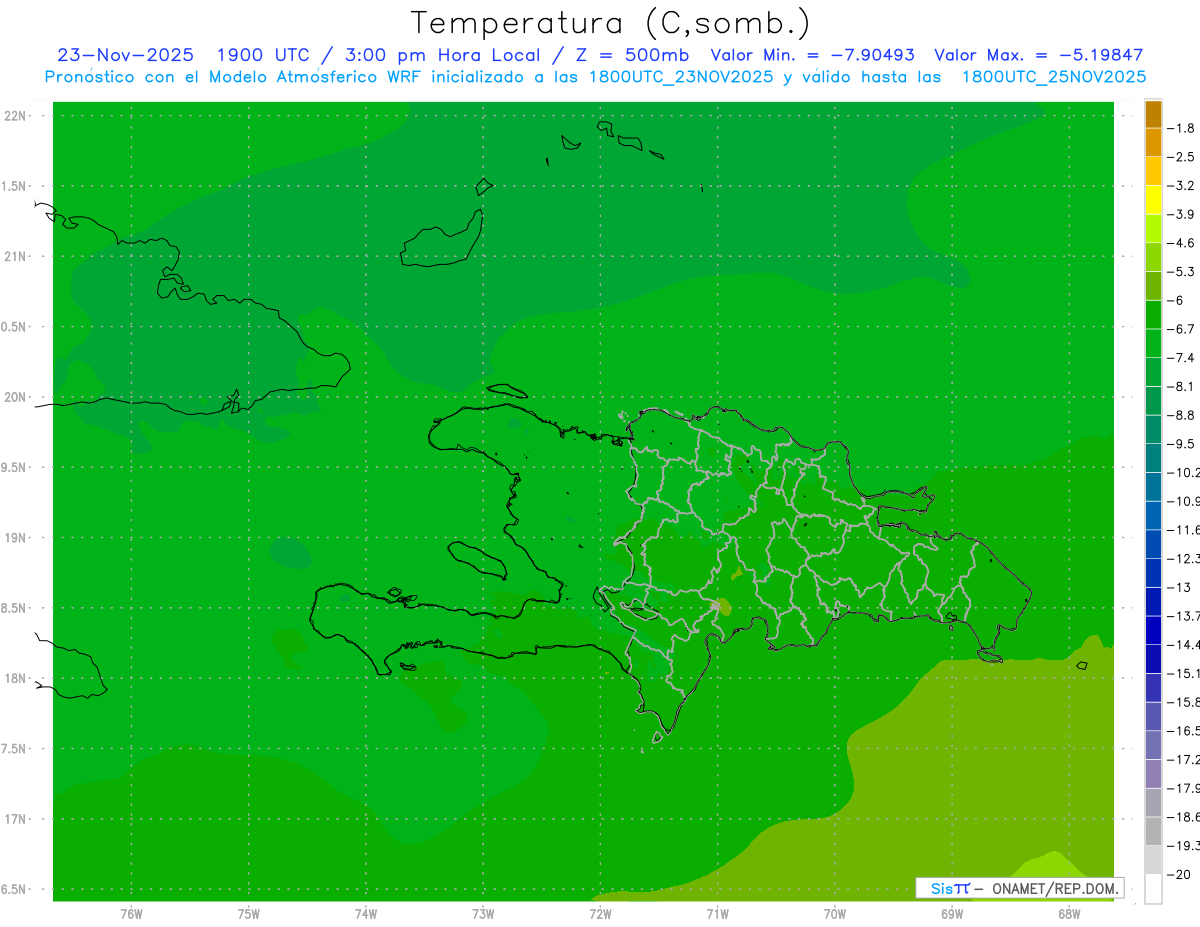Click the '68W' longitude axis label

coord(1069,913)
